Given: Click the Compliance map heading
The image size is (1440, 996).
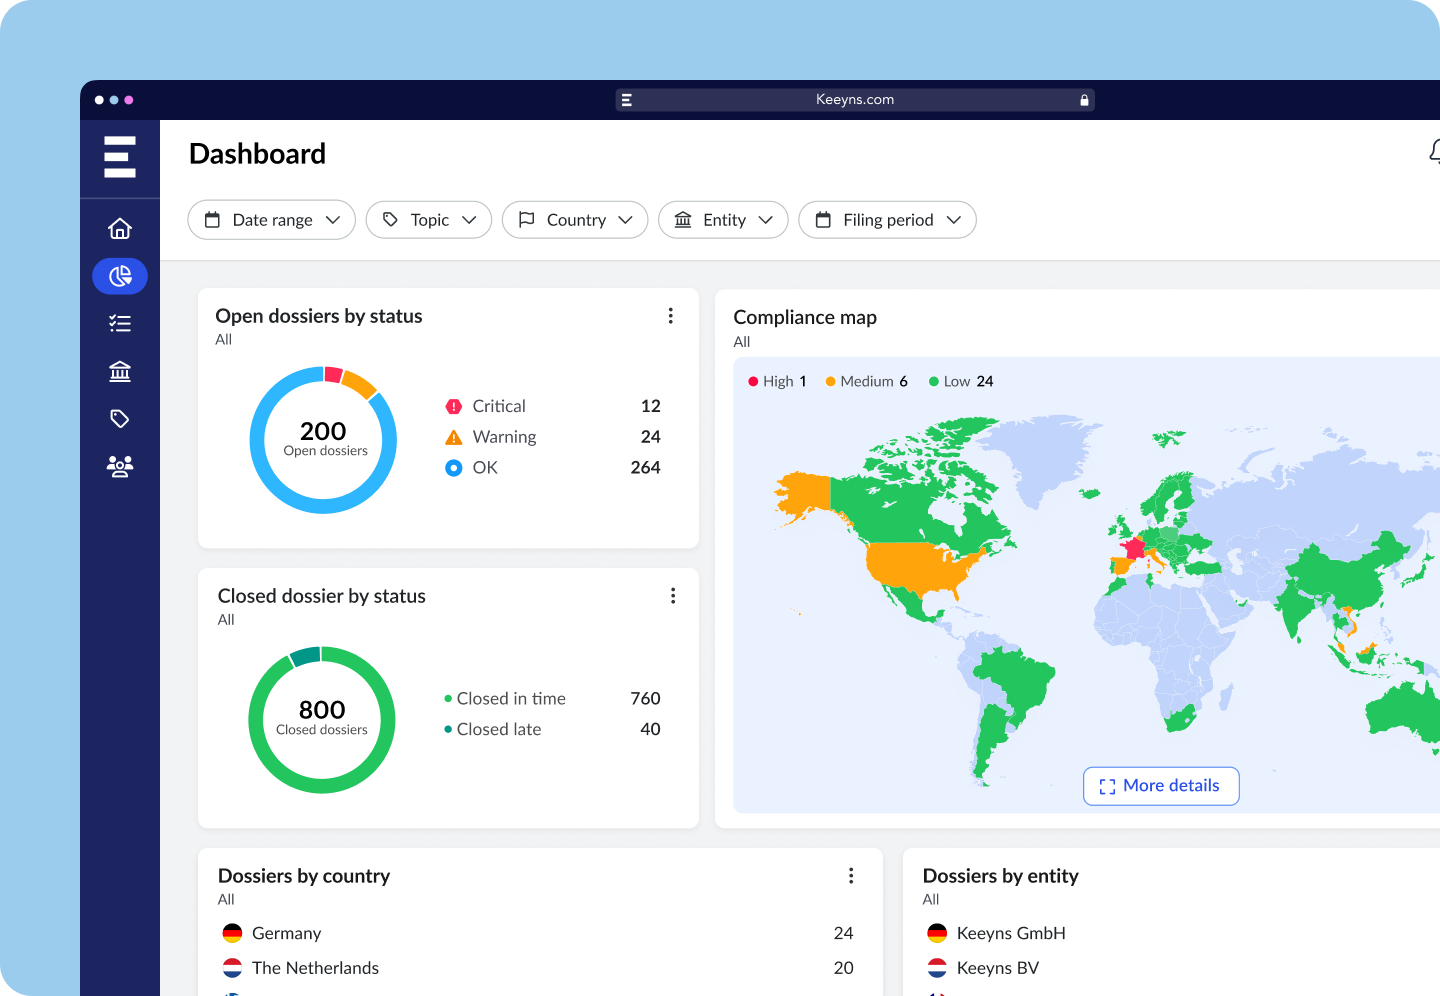Looking at the screenshot, I should pyautogui.click(x=805, y=317).
